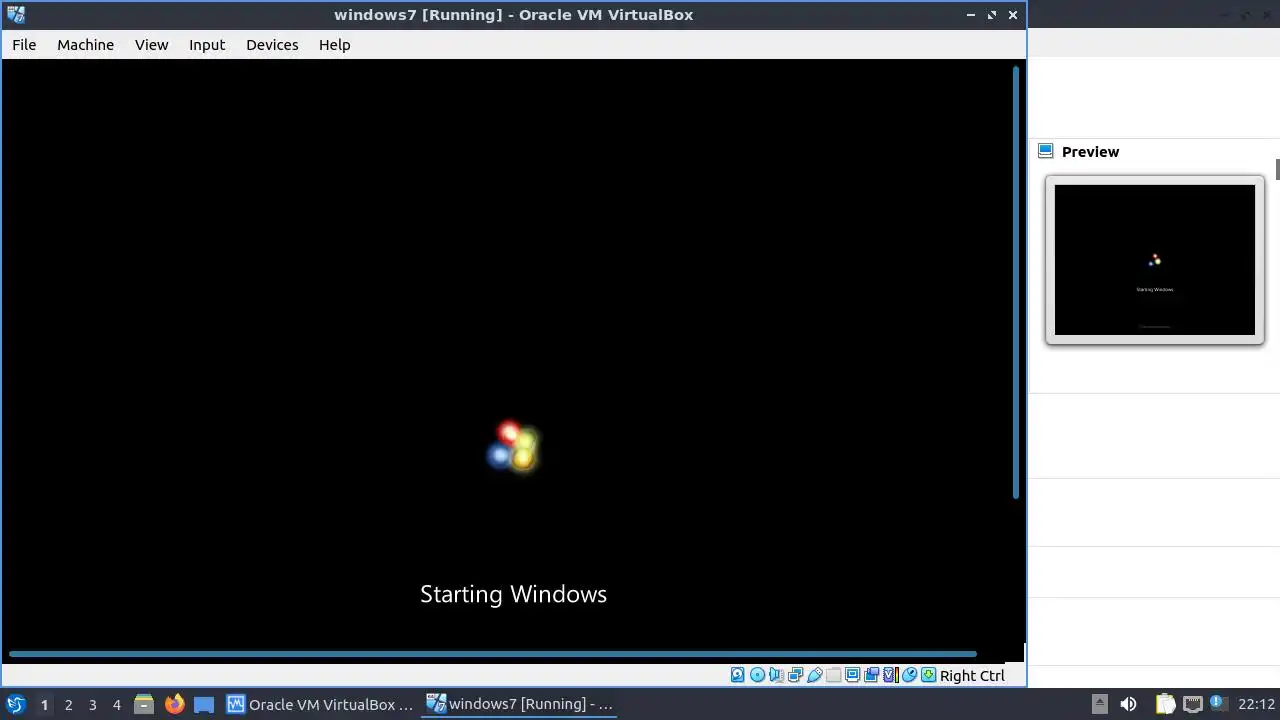Open the Input menu
Image resolution: width=1280 pixels, height=720 pixels.
pyautogui.click(x=207, y=45)
